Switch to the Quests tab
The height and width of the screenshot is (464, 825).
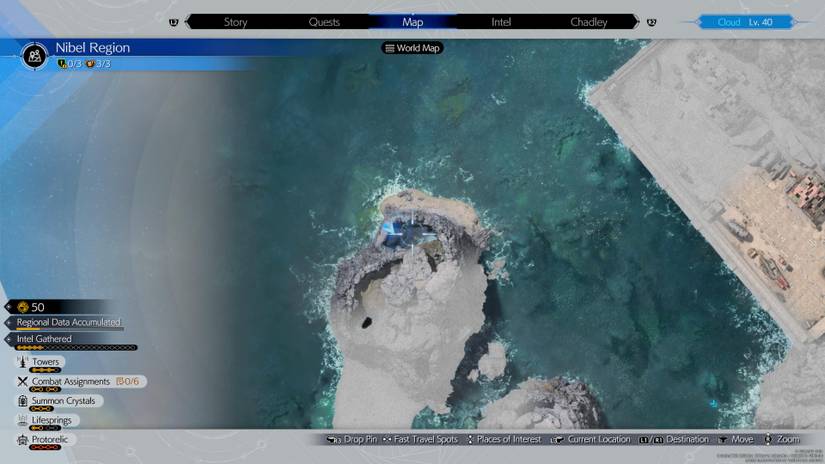click(x=324, y=22)
